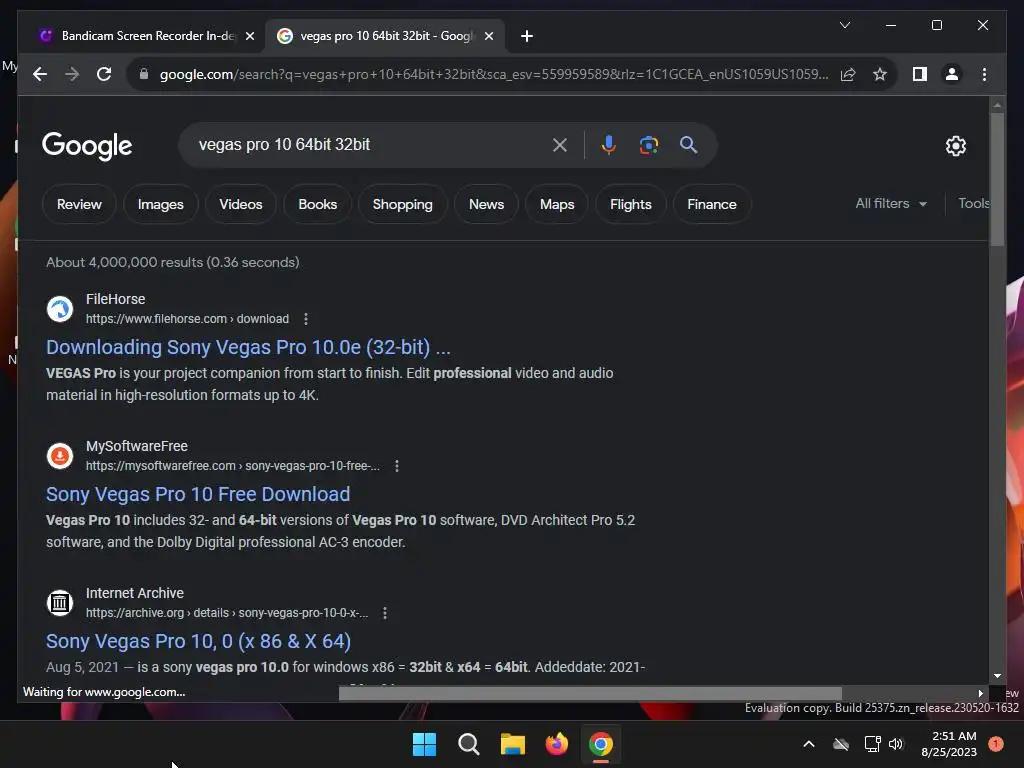Go back using the browser back arrow
The width and height of the screenshot is (1024, 768).
(x=40, y=74)
